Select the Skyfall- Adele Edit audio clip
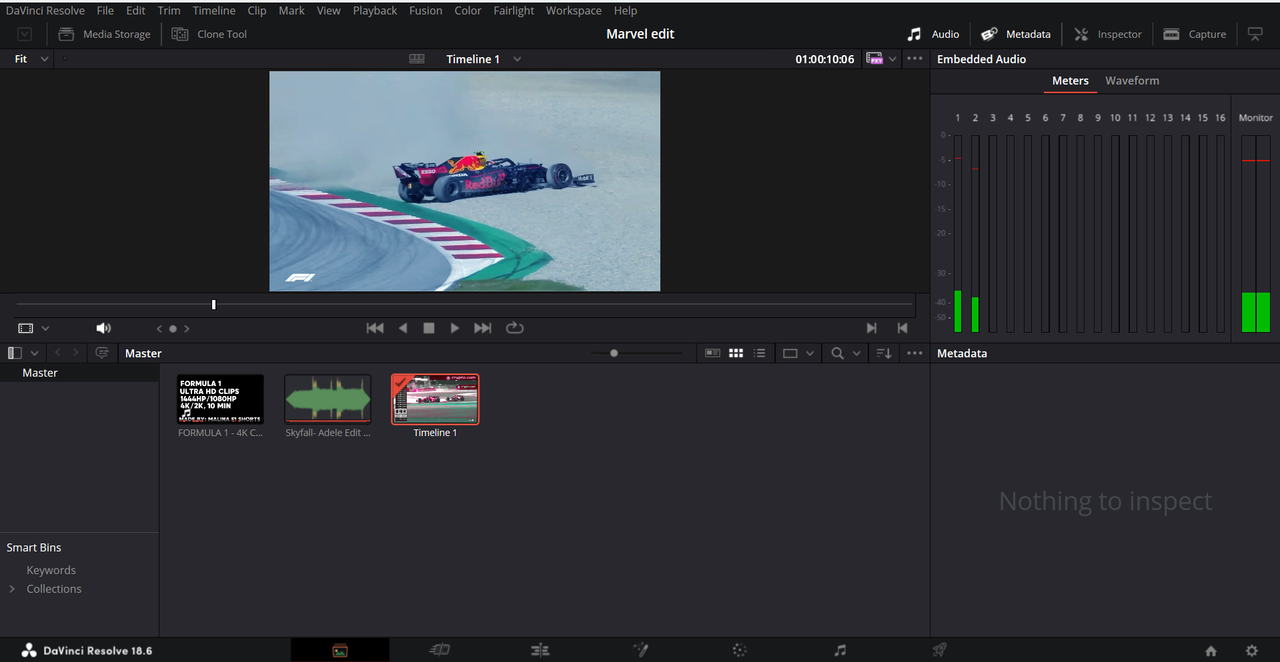 click(328, 399)
